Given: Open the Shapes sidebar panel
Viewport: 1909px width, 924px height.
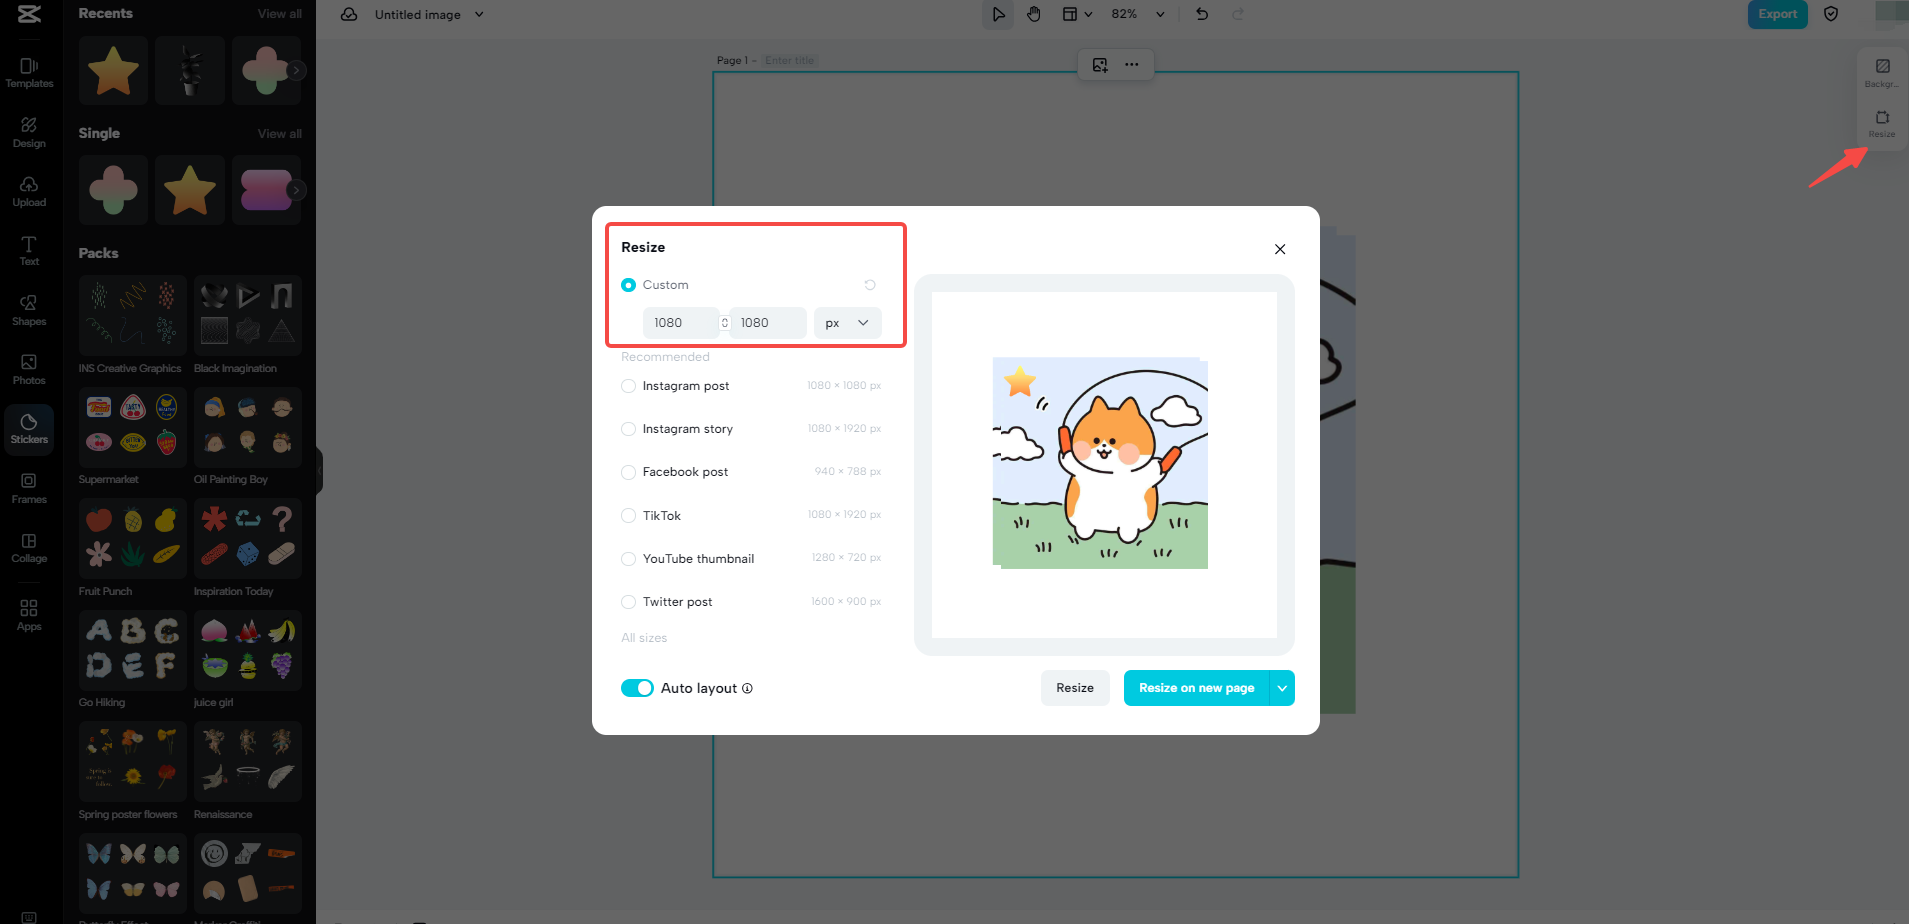Looking at the screenshot, I should click(29, 310).
